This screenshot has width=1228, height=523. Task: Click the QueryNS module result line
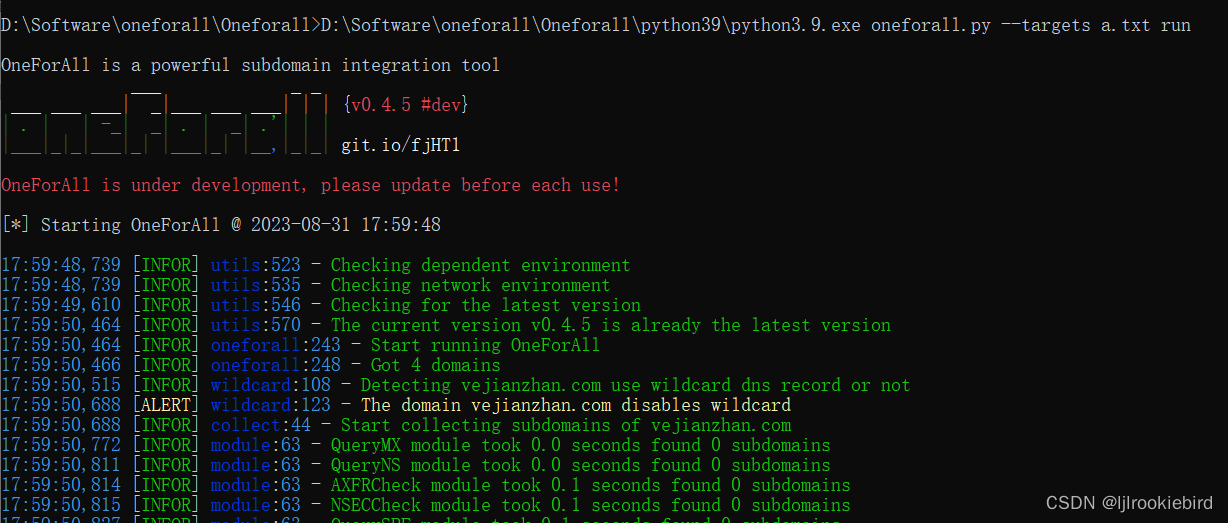(416, 465)
